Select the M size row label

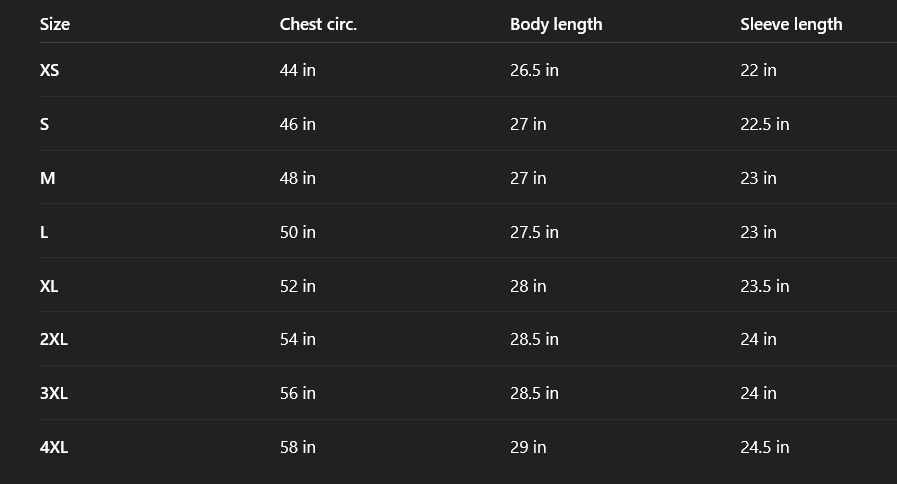point(48,178)
